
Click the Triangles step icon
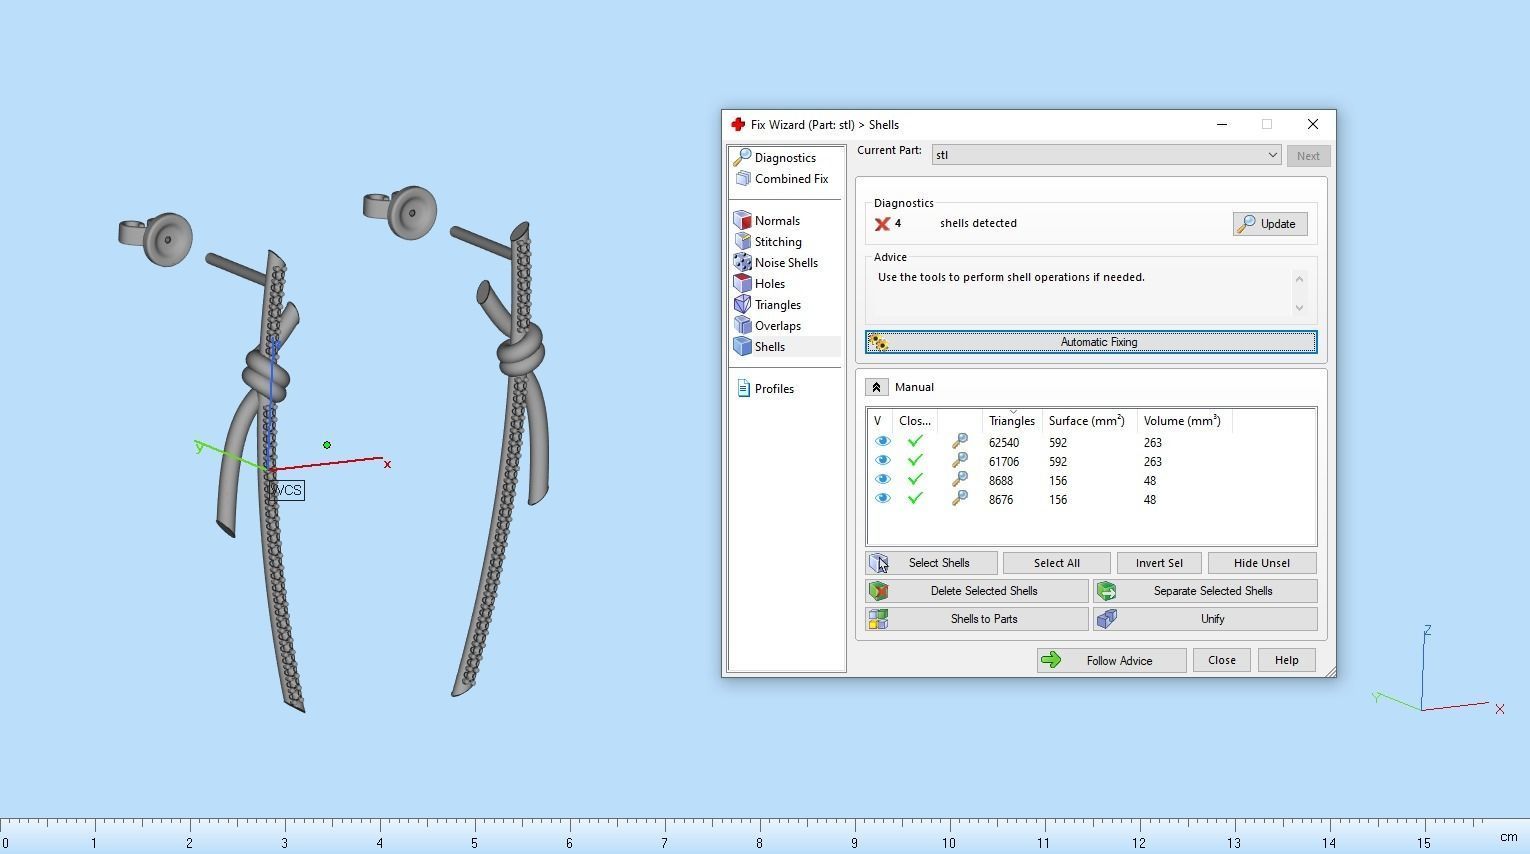pos(742,305)
